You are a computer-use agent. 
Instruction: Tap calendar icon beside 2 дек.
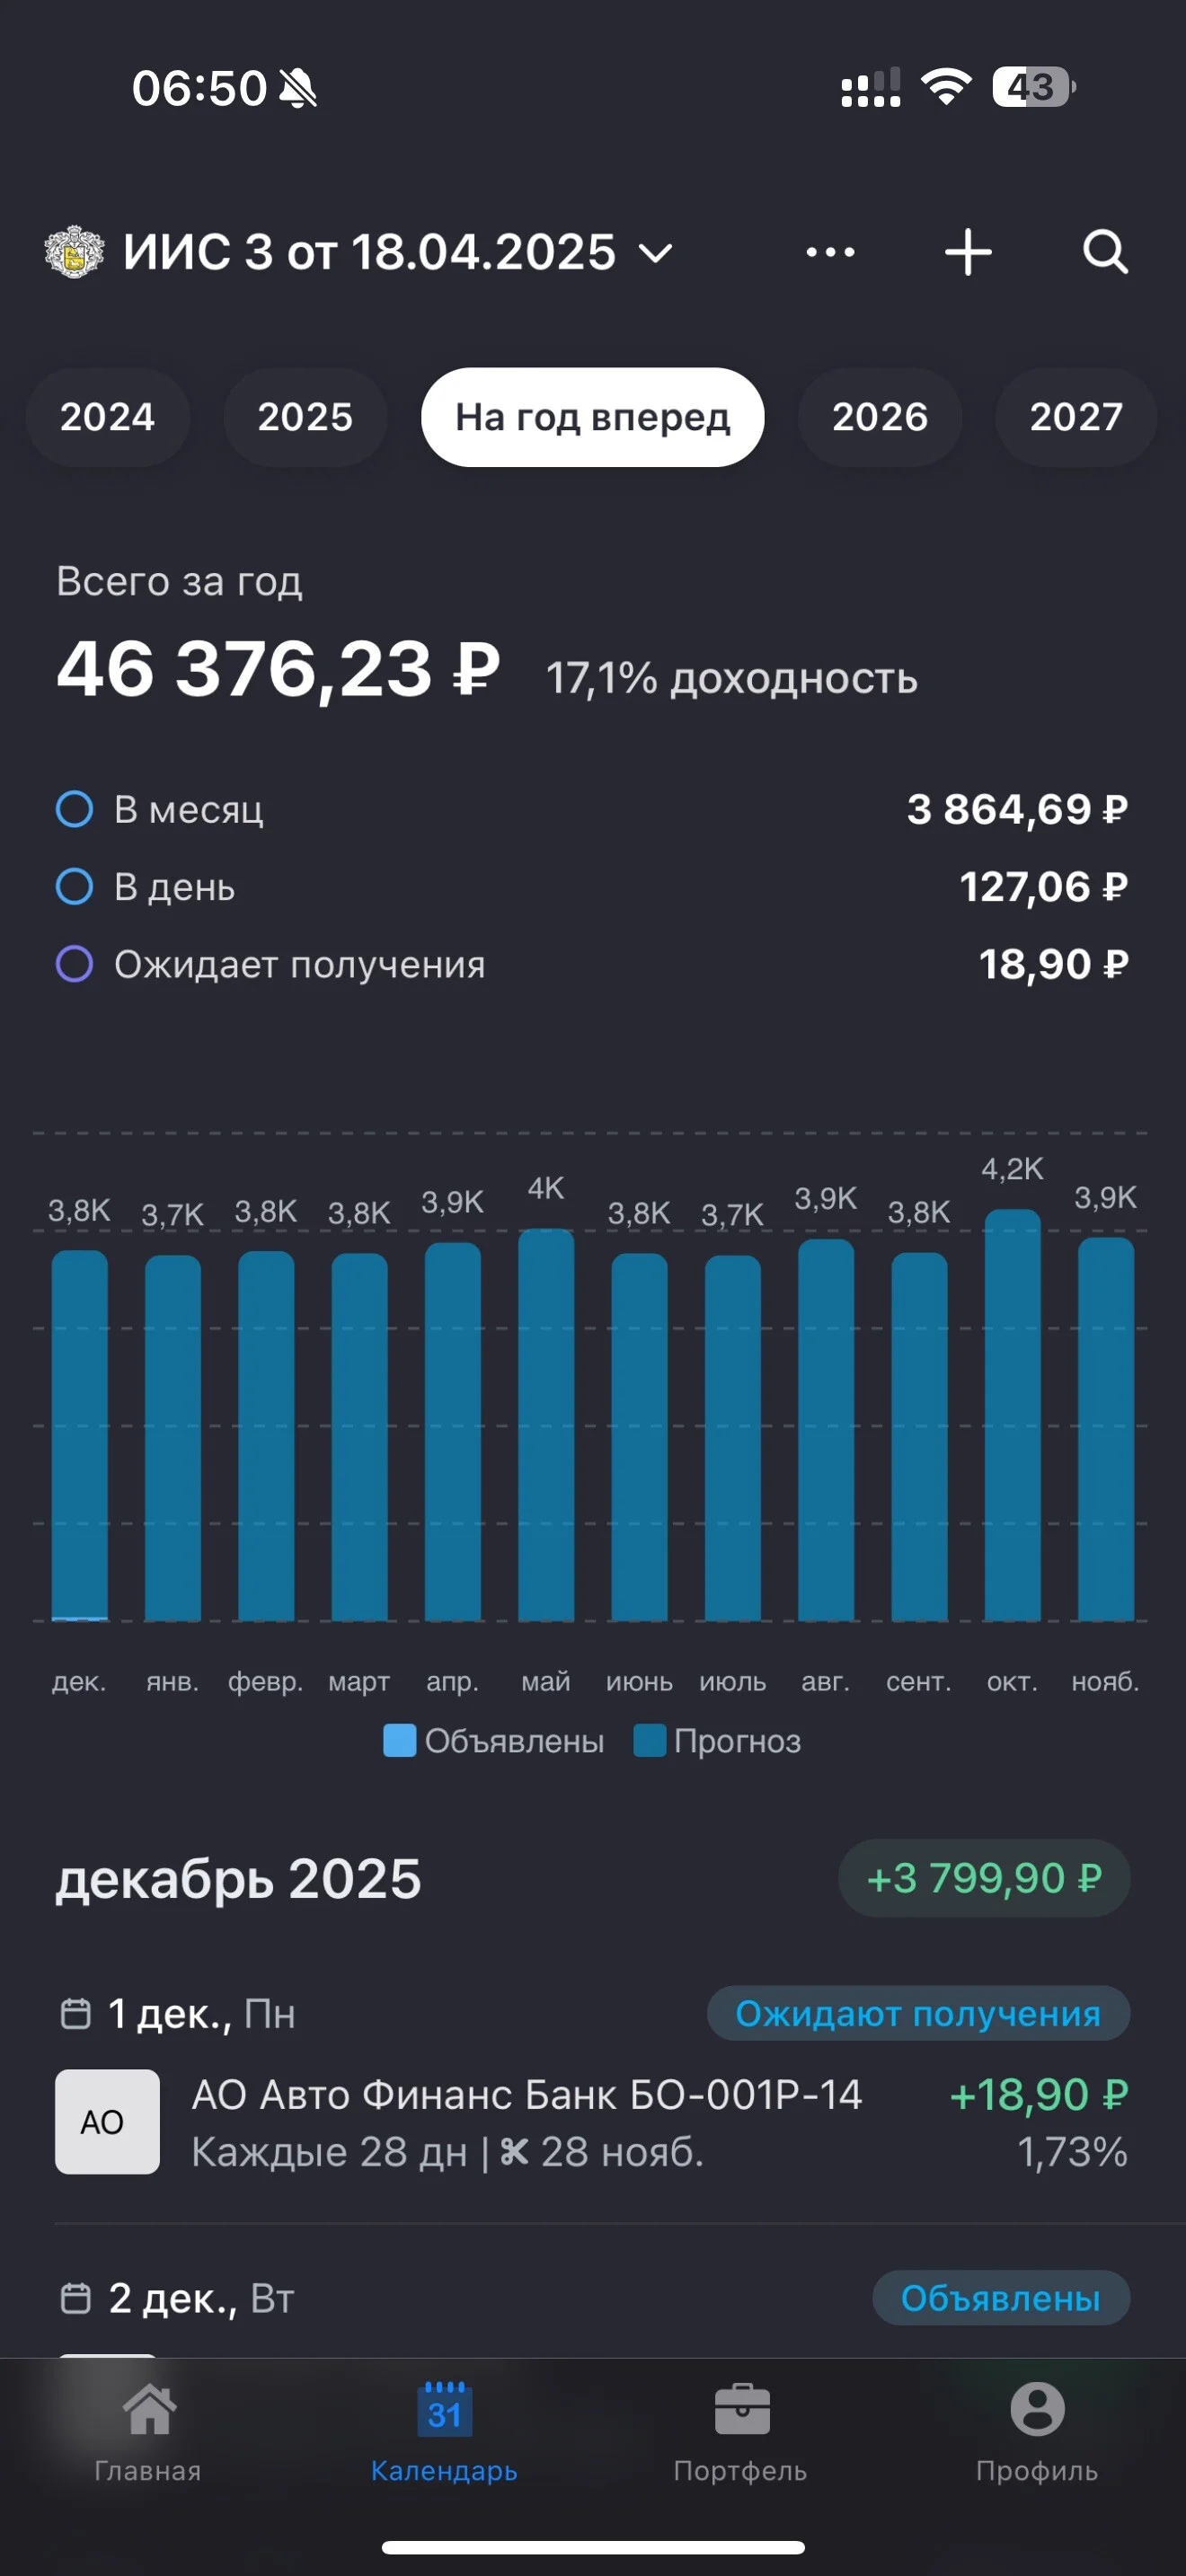click(76, 2298)
